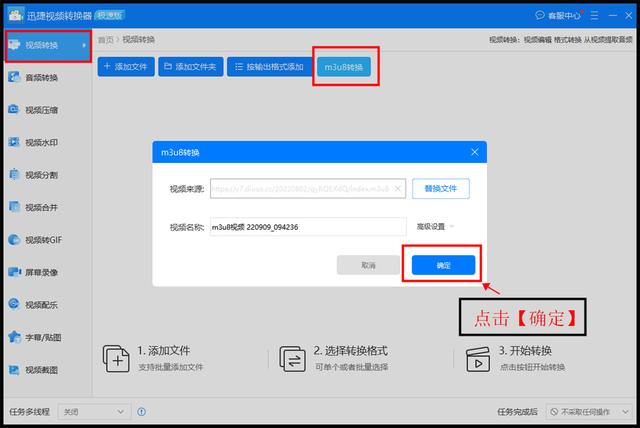The height and width of the screenshot is (428, 640).
Task: Expand 高级设置 advanced settings in dialog
Action: [436, 227]
